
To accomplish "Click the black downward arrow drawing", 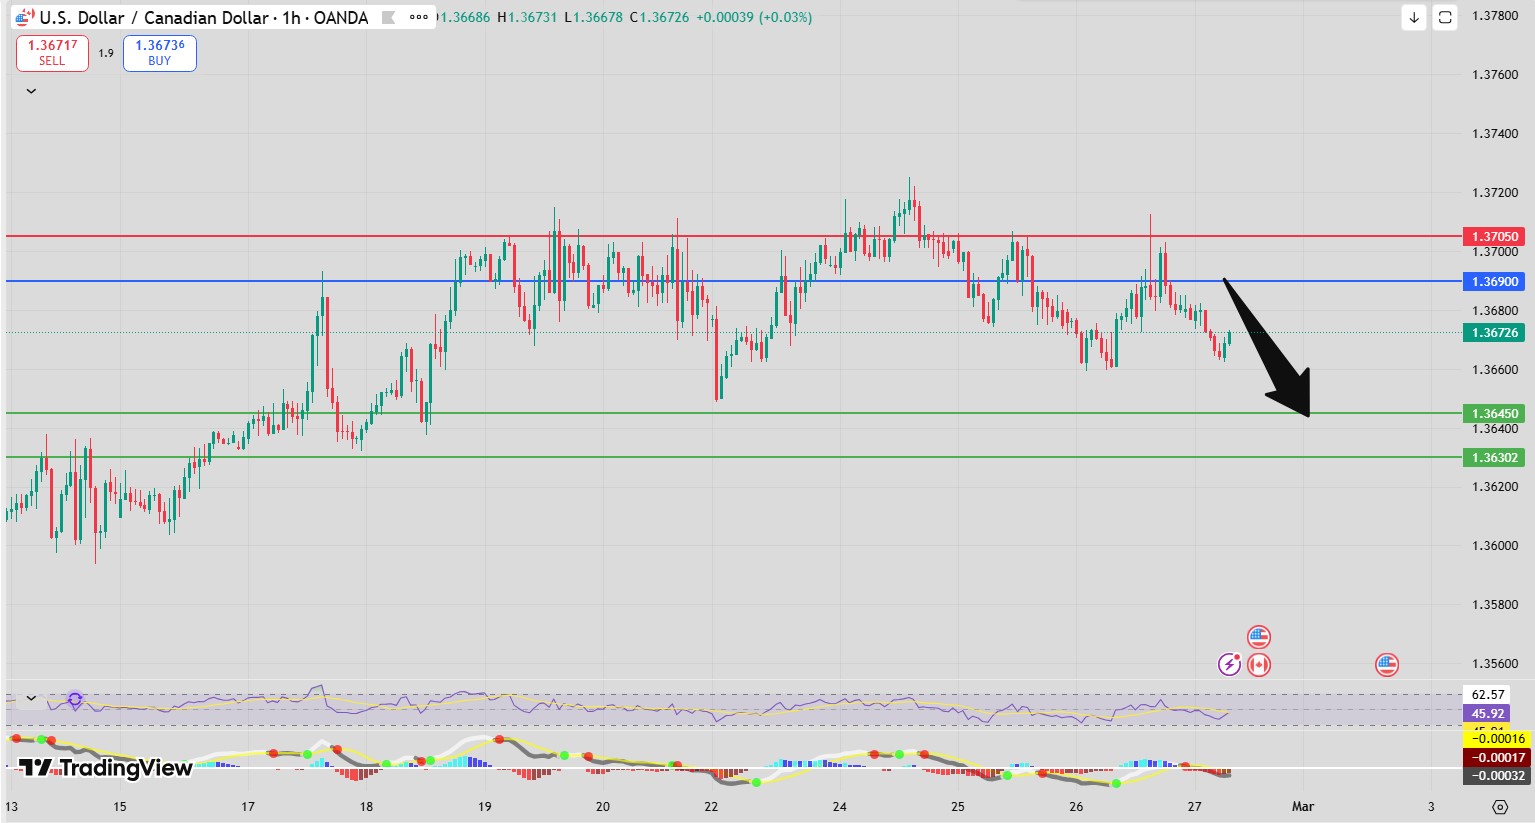I will (x=1268, y=348).
